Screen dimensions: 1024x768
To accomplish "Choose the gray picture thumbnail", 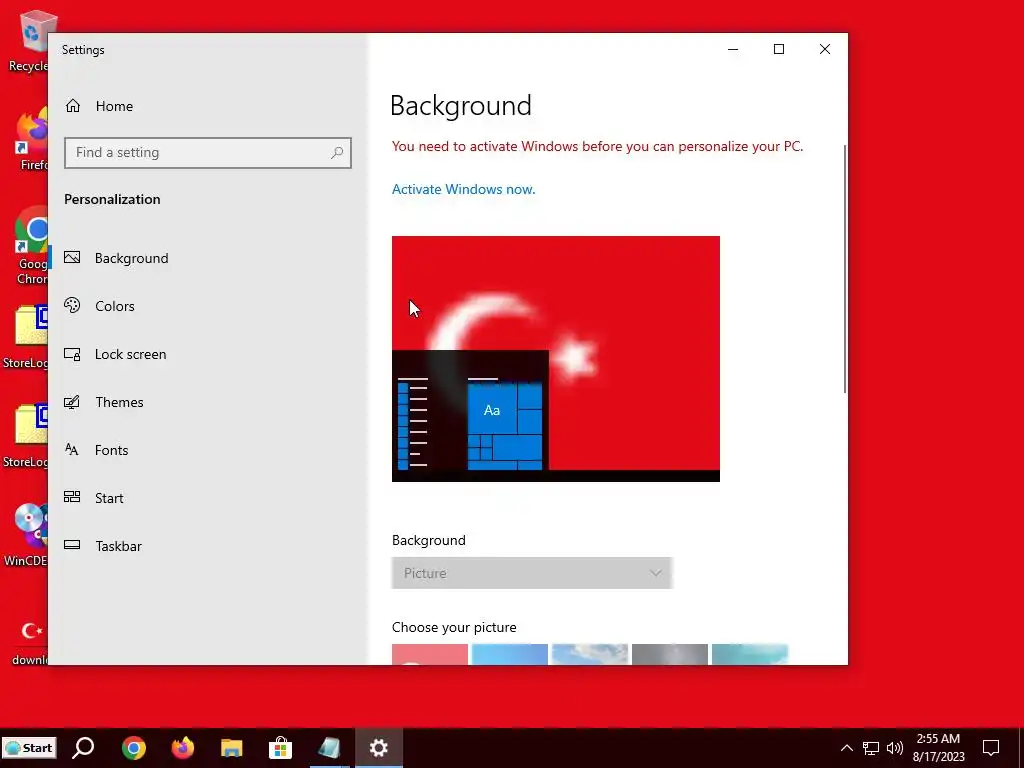I will [669, 654].
